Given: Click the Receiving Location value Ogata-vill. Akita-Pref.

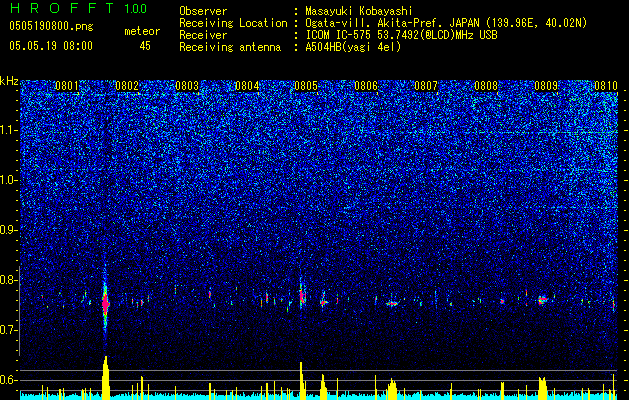Looking at the screenshot, I should (446, 24).
